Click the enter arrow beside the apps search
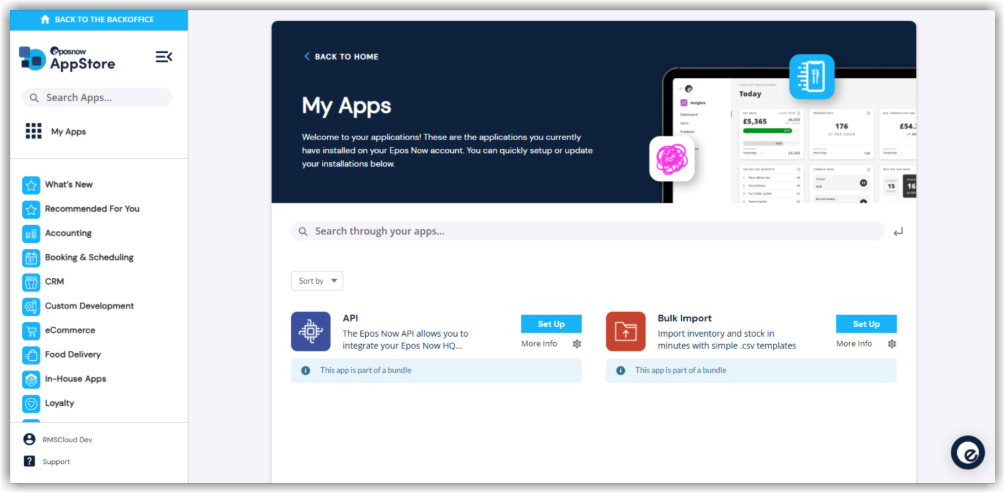 pos(898,232)
